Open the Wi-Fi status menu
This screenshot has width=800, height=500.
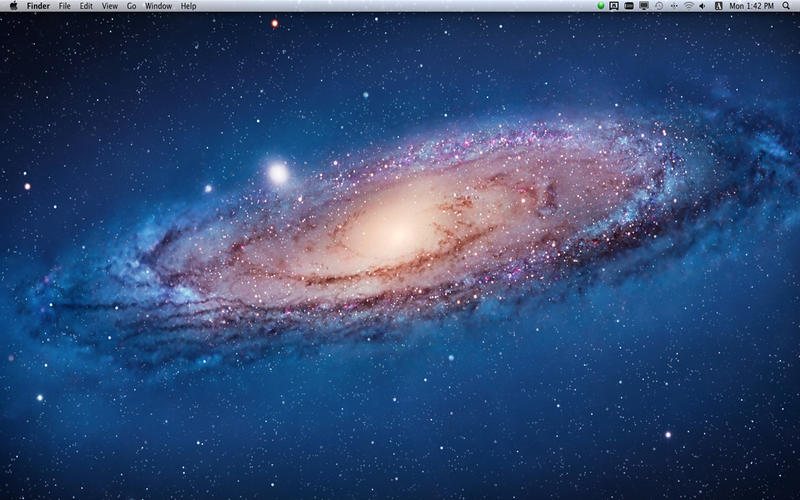point(688,6)
